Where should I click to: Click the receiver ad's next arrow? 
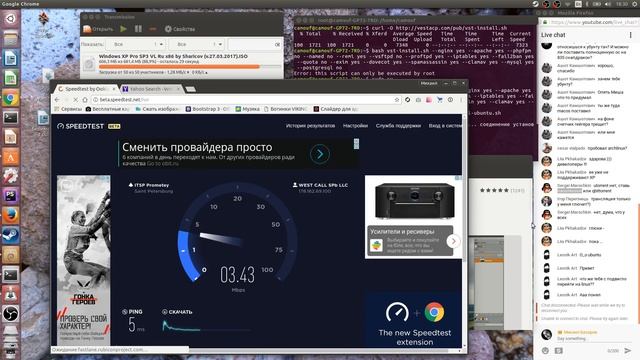point(453,241)
